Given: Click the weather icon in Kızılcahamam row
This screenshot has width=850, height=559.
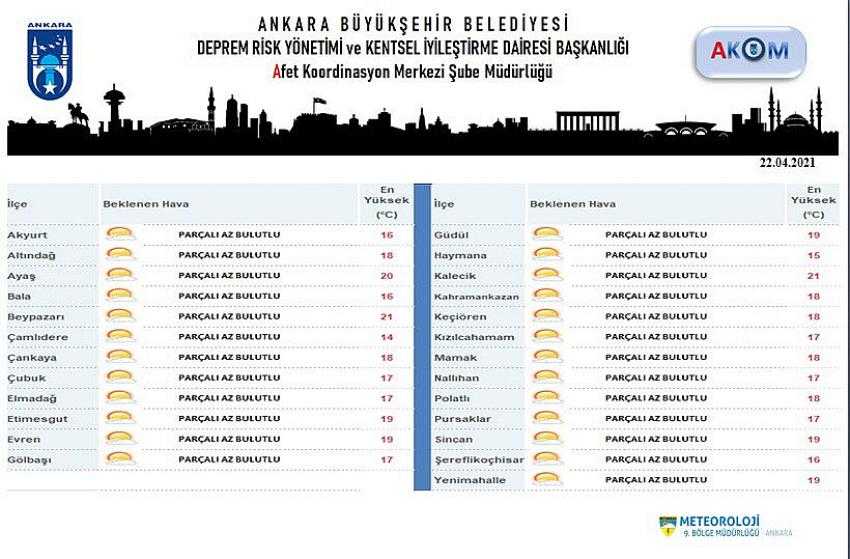Looking at the screenshot, I should tap(547, 336).
